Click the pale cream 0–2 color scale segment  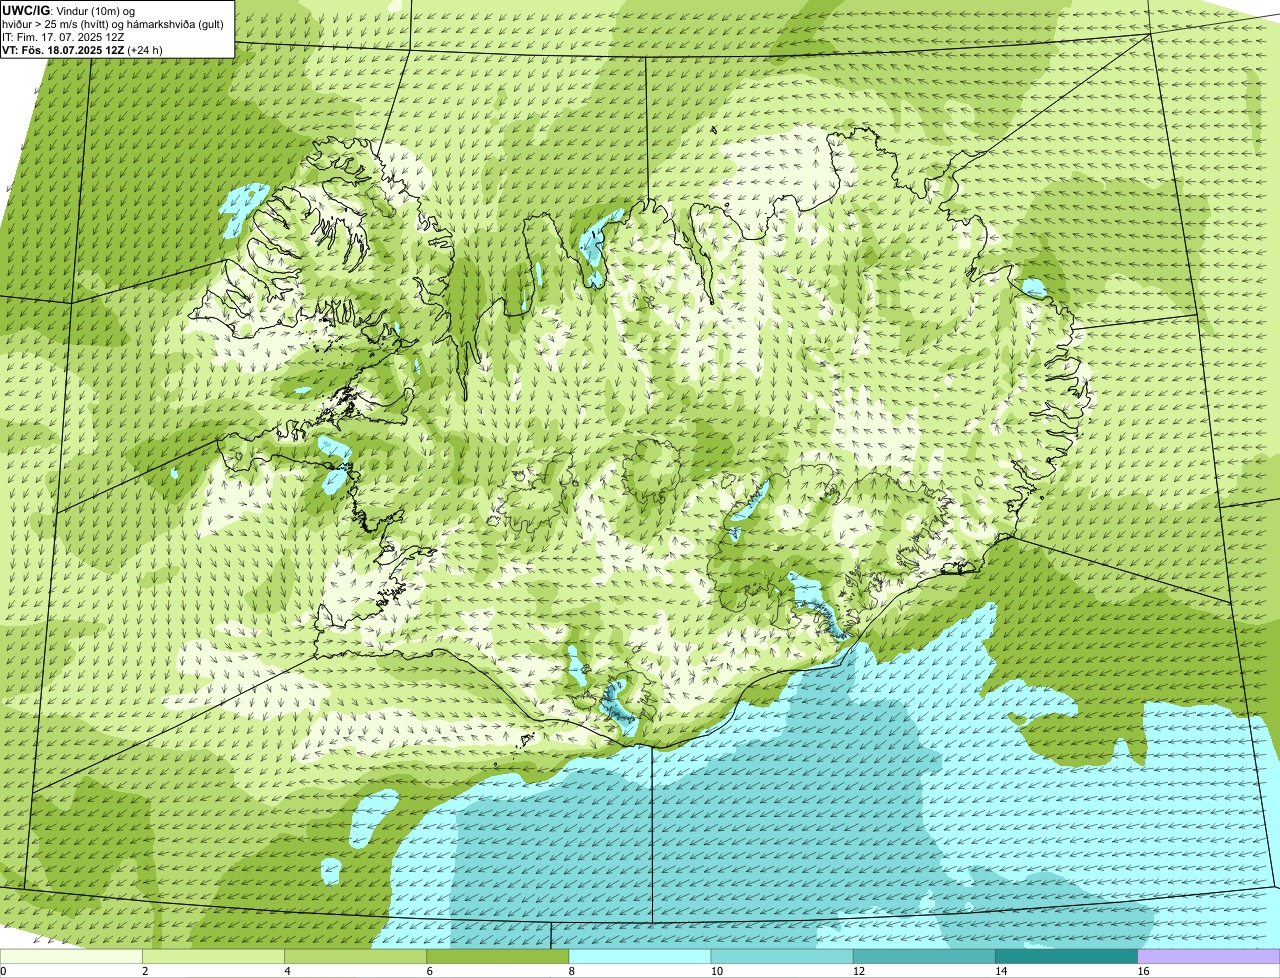click(72, 957)
